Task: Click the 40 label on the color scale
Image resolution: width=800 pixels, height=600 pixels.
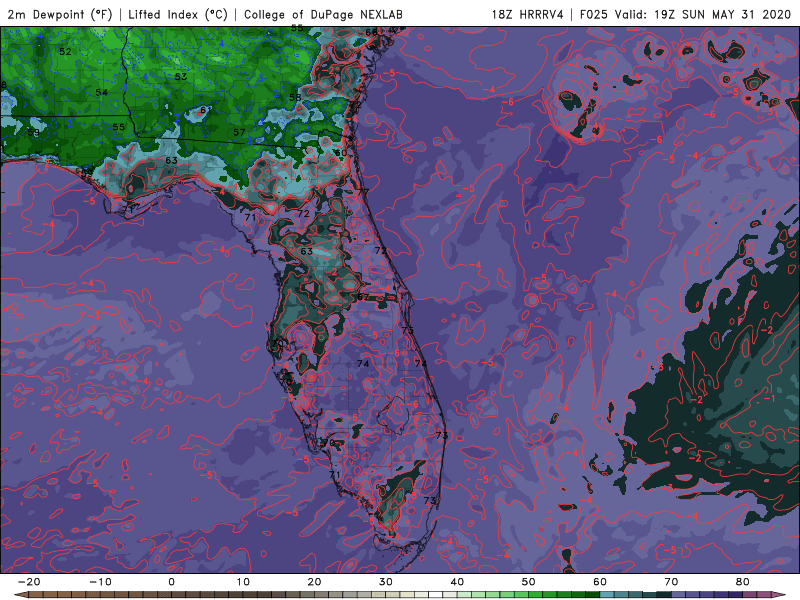Action: point(457,582)
